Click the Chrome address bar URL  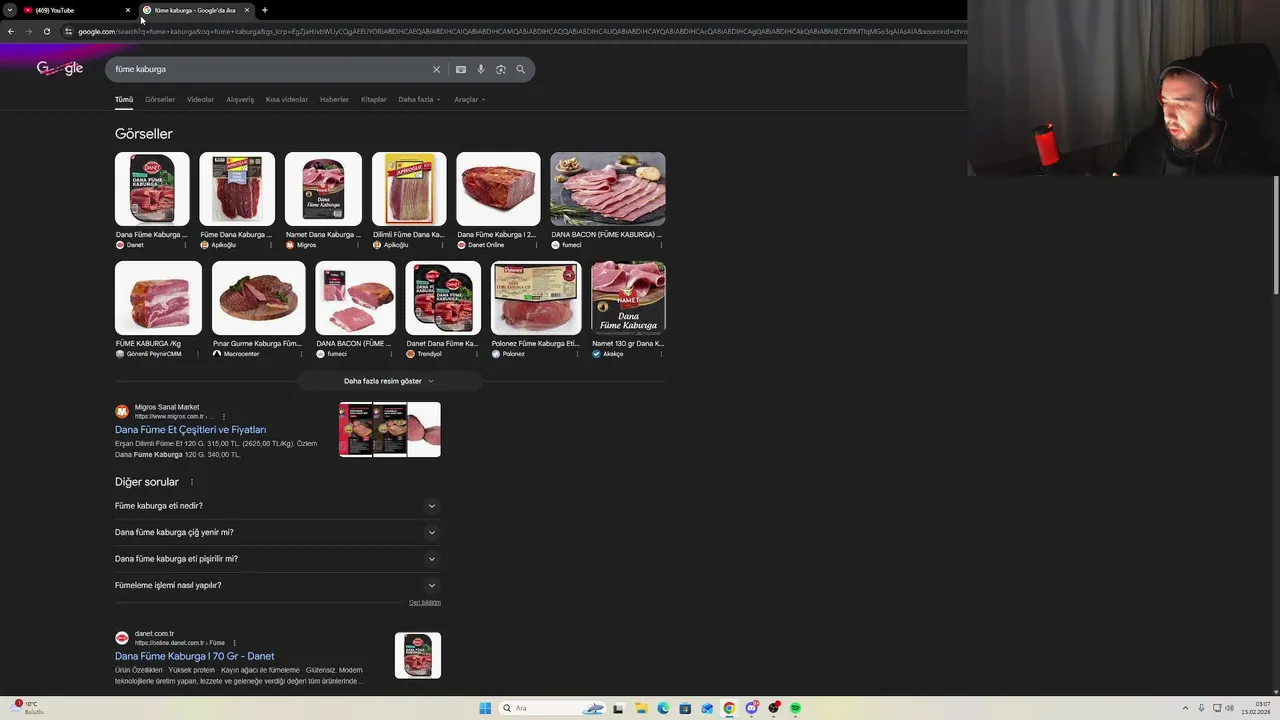pyautogui.click(x=520, y=31)
